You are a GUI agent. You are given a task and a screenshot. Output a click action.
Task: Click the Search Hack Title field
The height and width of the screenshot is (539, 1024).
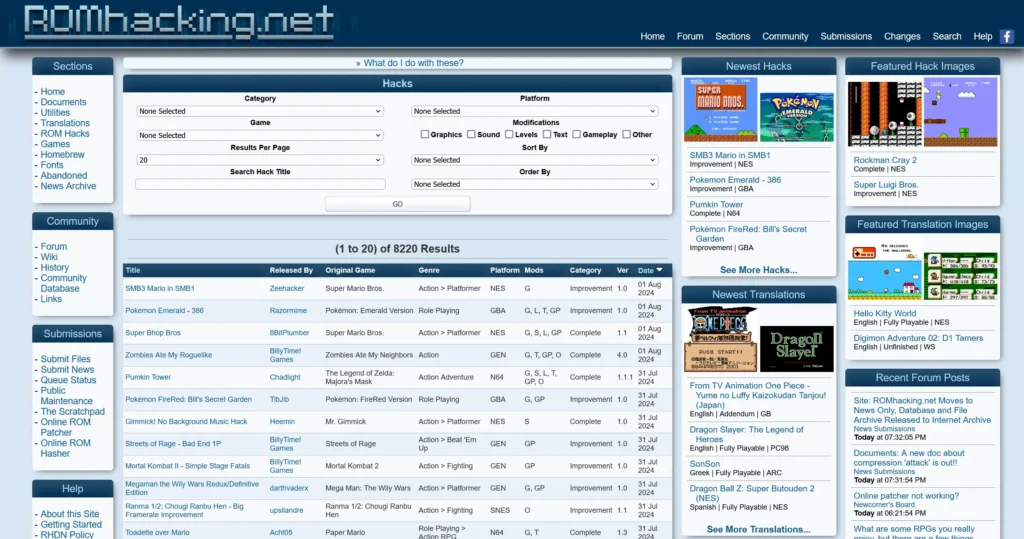(260, 184)
